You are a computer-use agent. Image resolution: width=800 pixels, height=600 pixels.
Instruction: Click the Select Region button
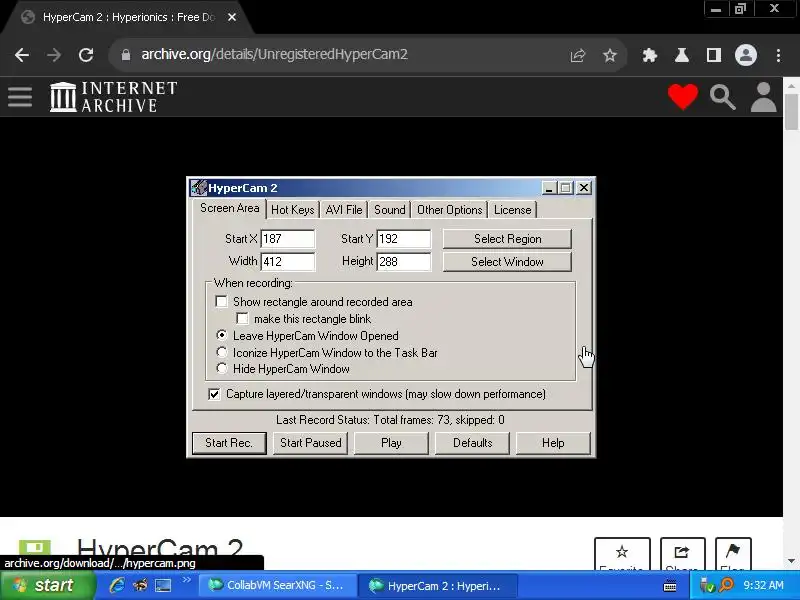pyautogui.click(x=507, y=239)
